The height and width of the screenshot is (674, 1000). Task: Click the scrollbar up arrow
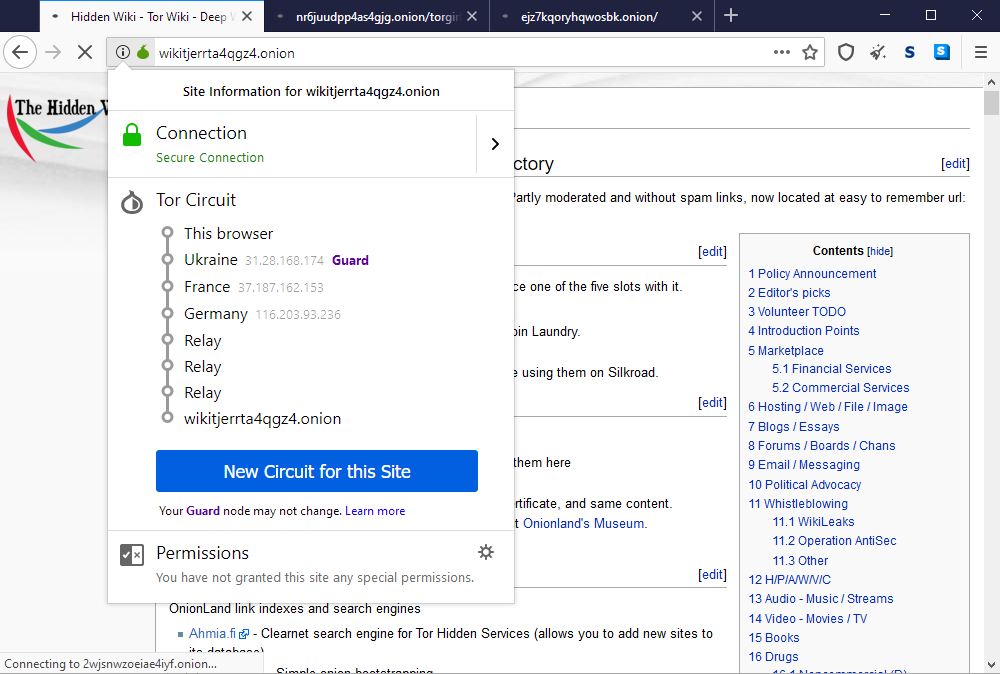[x=991, y=82]
